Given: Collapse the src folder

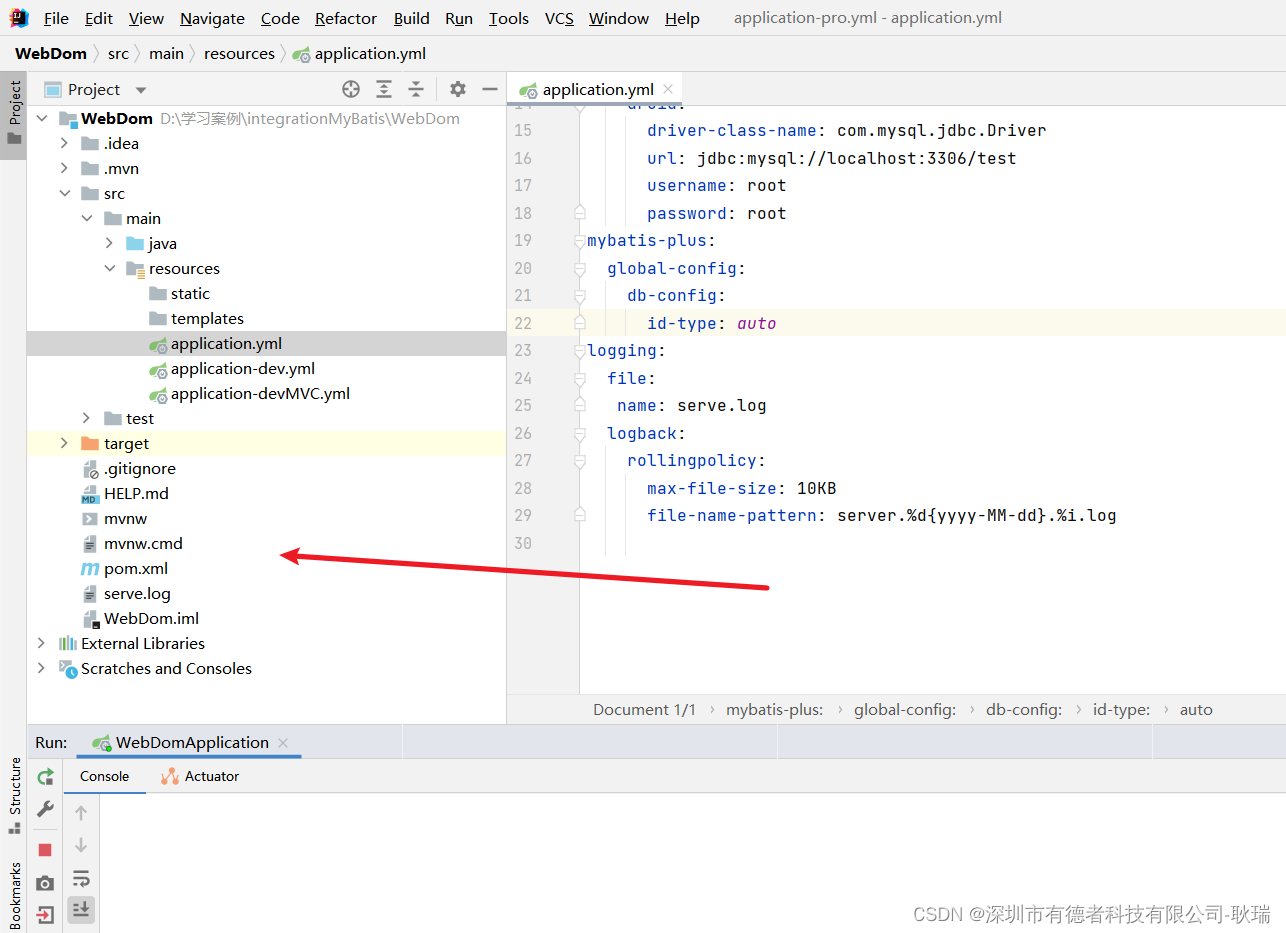Looking at the screenshot, I should coord(64,193).
